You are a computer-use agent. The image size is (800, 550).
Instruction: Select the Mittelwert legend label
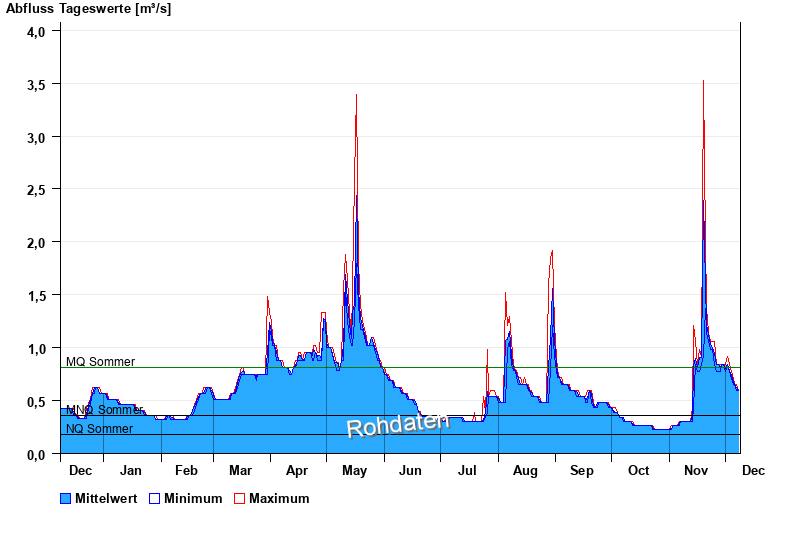[106, 498]
